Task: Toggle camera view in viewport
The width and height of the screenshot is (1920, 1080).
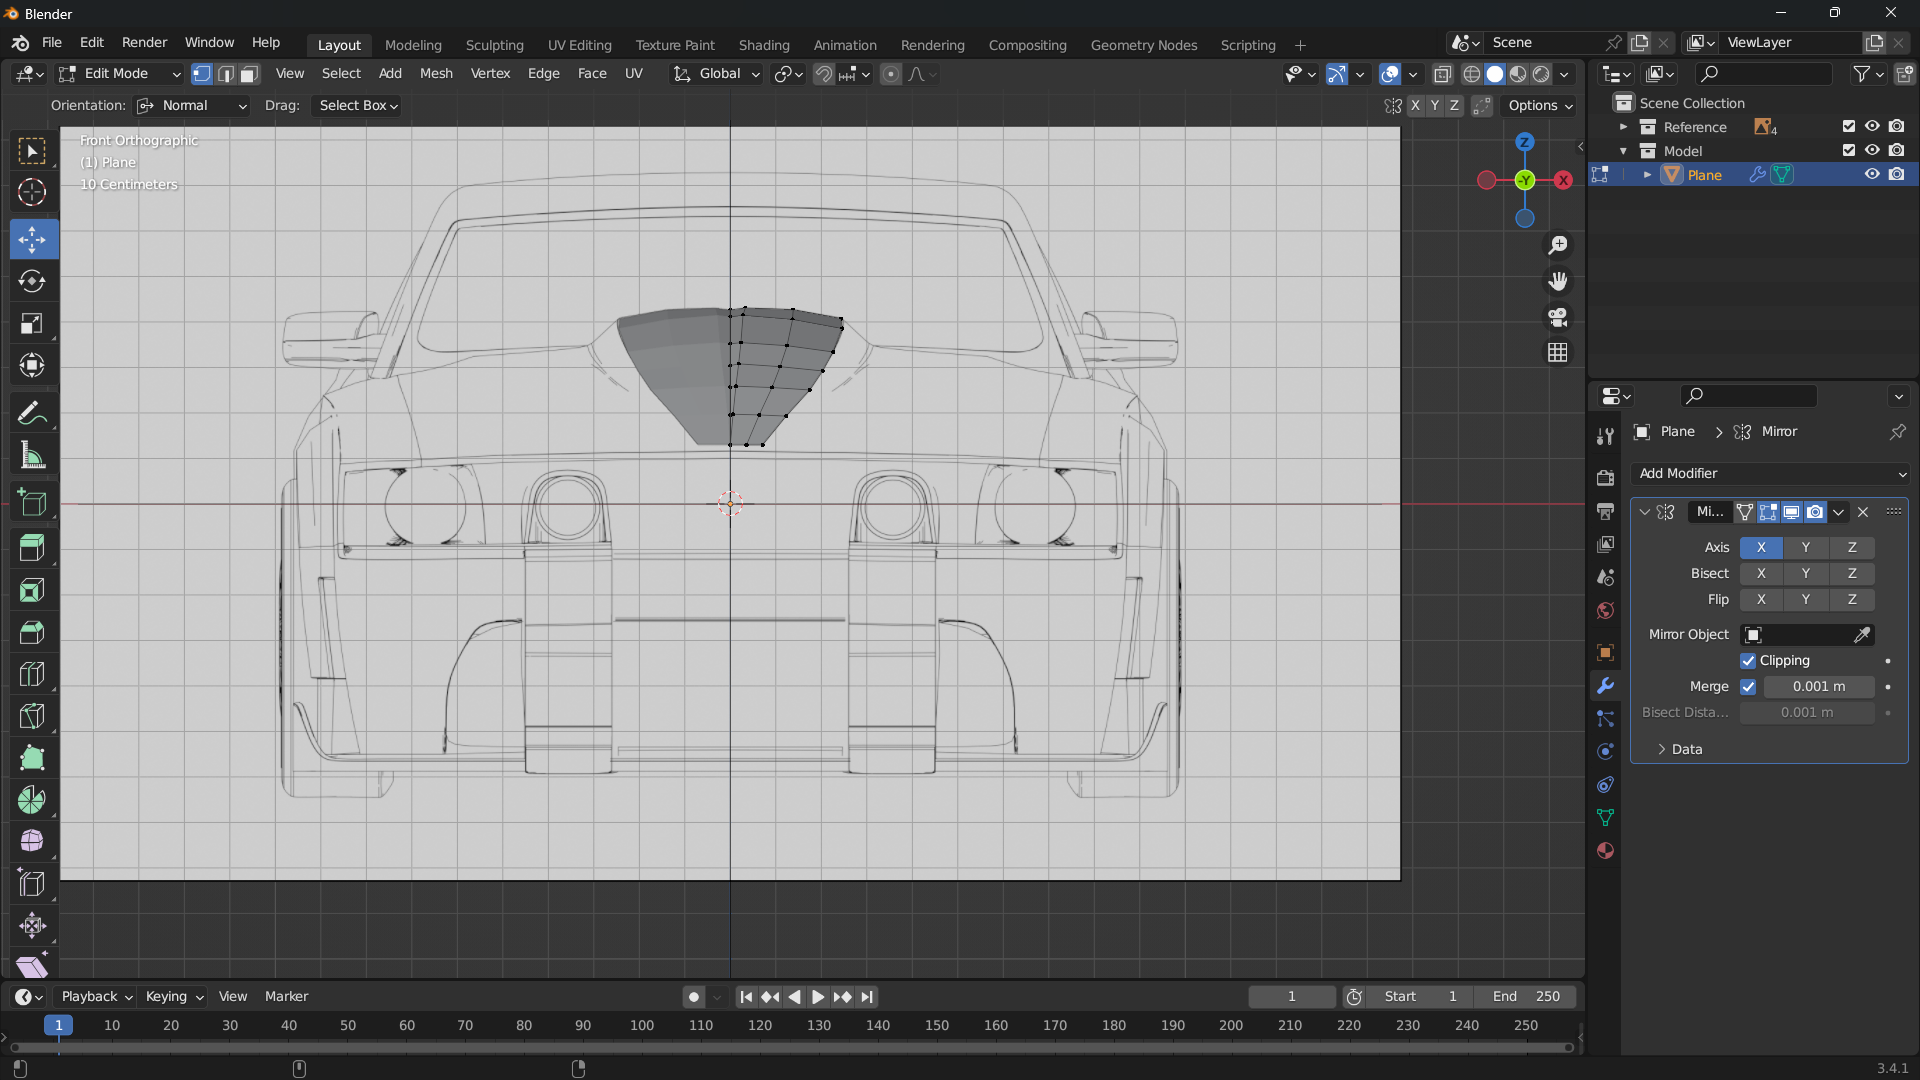Action: pyautogui.click(x=1558, y=317)
